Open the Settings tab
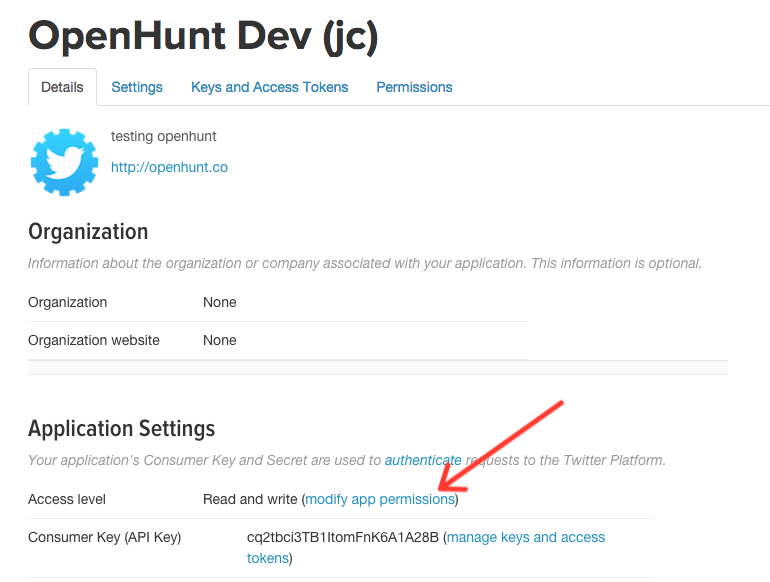The width and height of the screenshot is (770, 582). [137, 87]
